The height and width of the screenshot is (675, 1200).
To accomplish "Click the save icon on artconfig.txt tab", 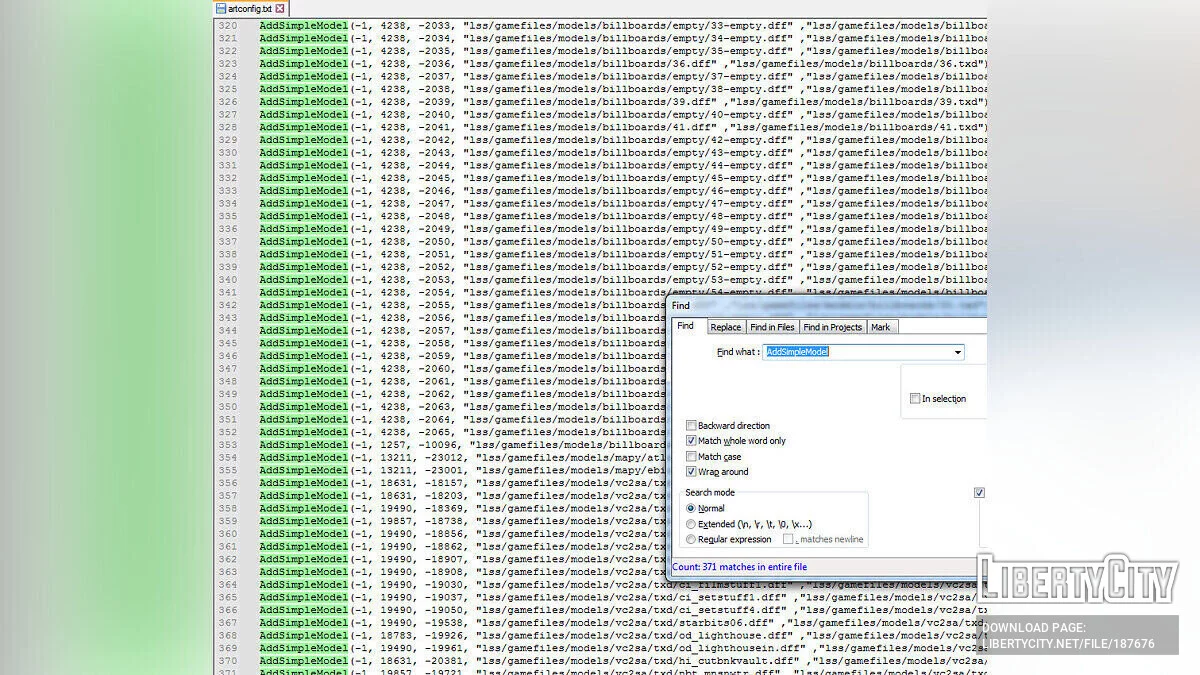I will tap(221, 8).
